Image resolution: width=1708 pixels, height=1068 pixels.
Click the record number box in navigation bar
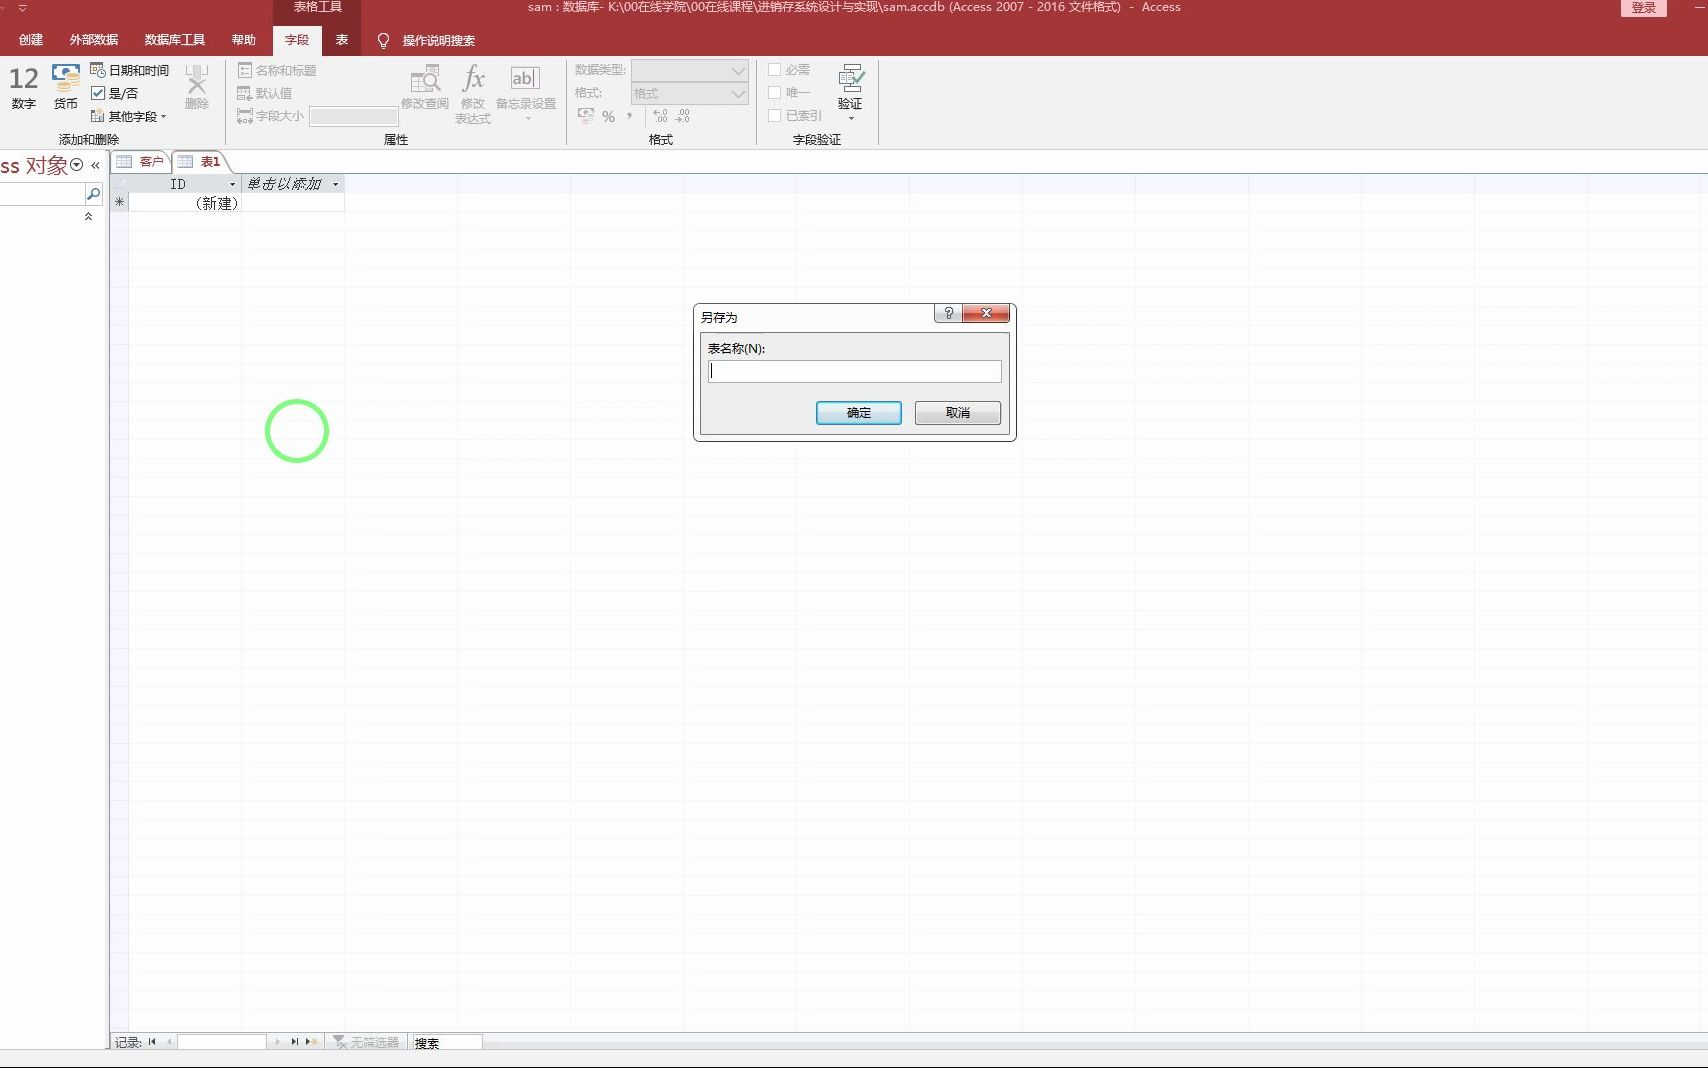click(222, 1042)
